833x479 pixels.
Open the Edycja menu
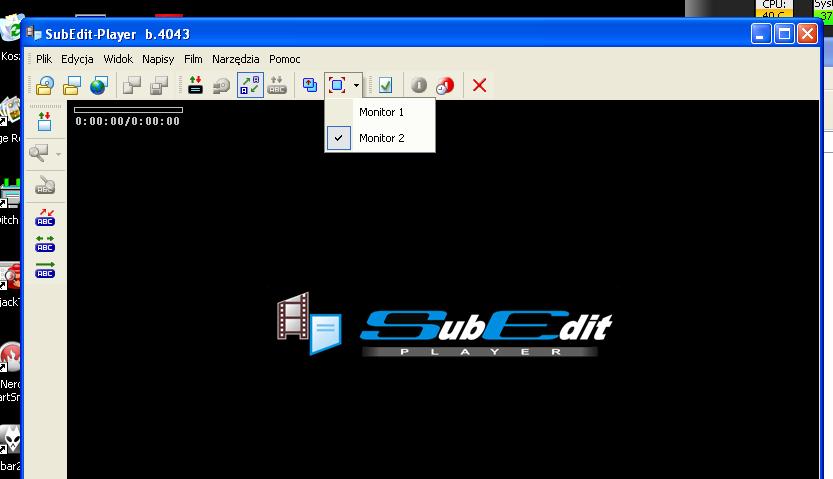[77, 59]
